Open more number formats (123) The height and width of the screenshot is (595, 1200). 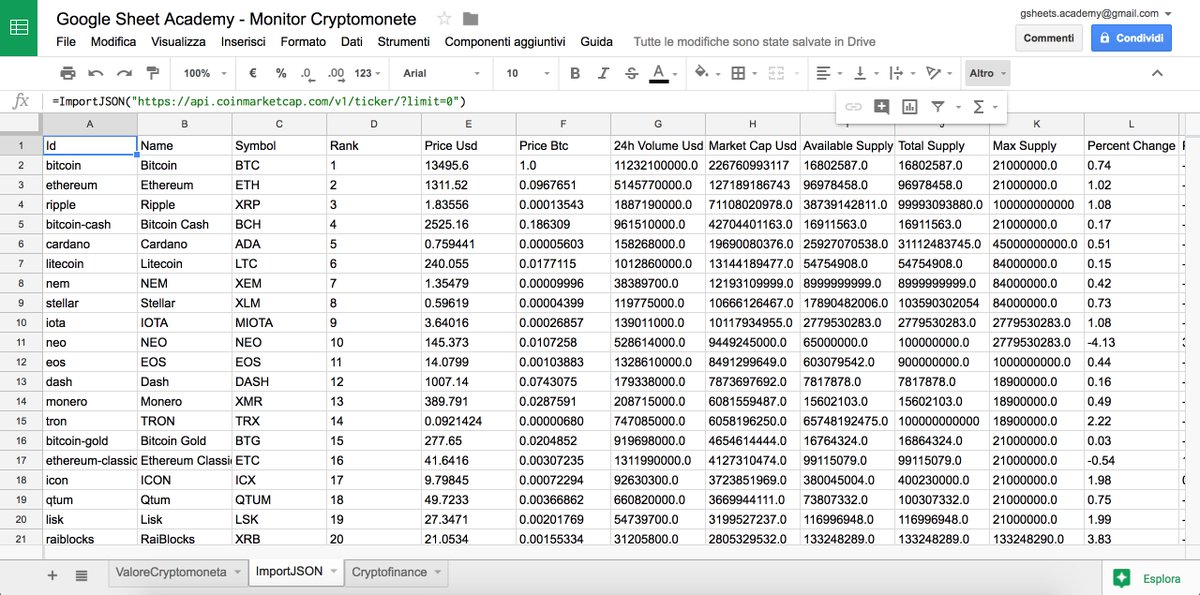pos(368,73)
